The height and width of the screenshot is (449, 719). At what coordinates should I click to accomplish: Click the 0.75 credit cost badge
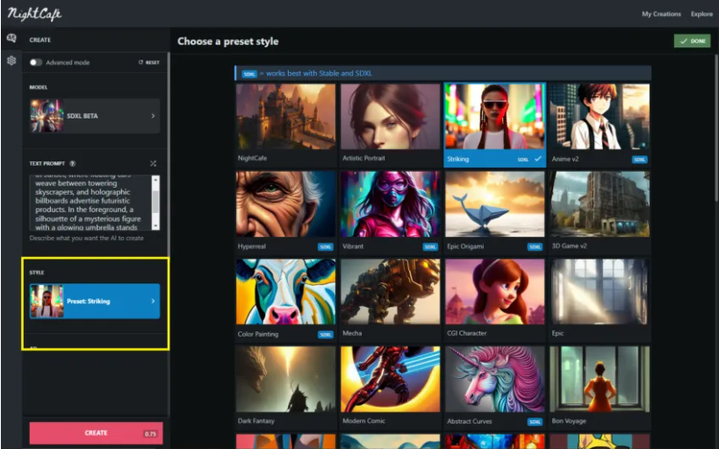pyautogui.click(x=150, y=434)
